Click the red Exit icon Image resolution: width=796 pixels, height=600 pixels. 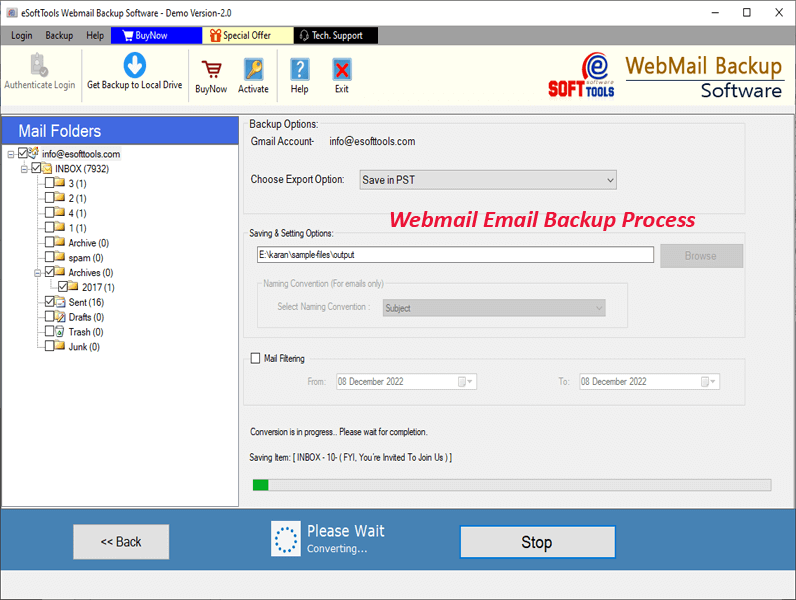point(342,69)
